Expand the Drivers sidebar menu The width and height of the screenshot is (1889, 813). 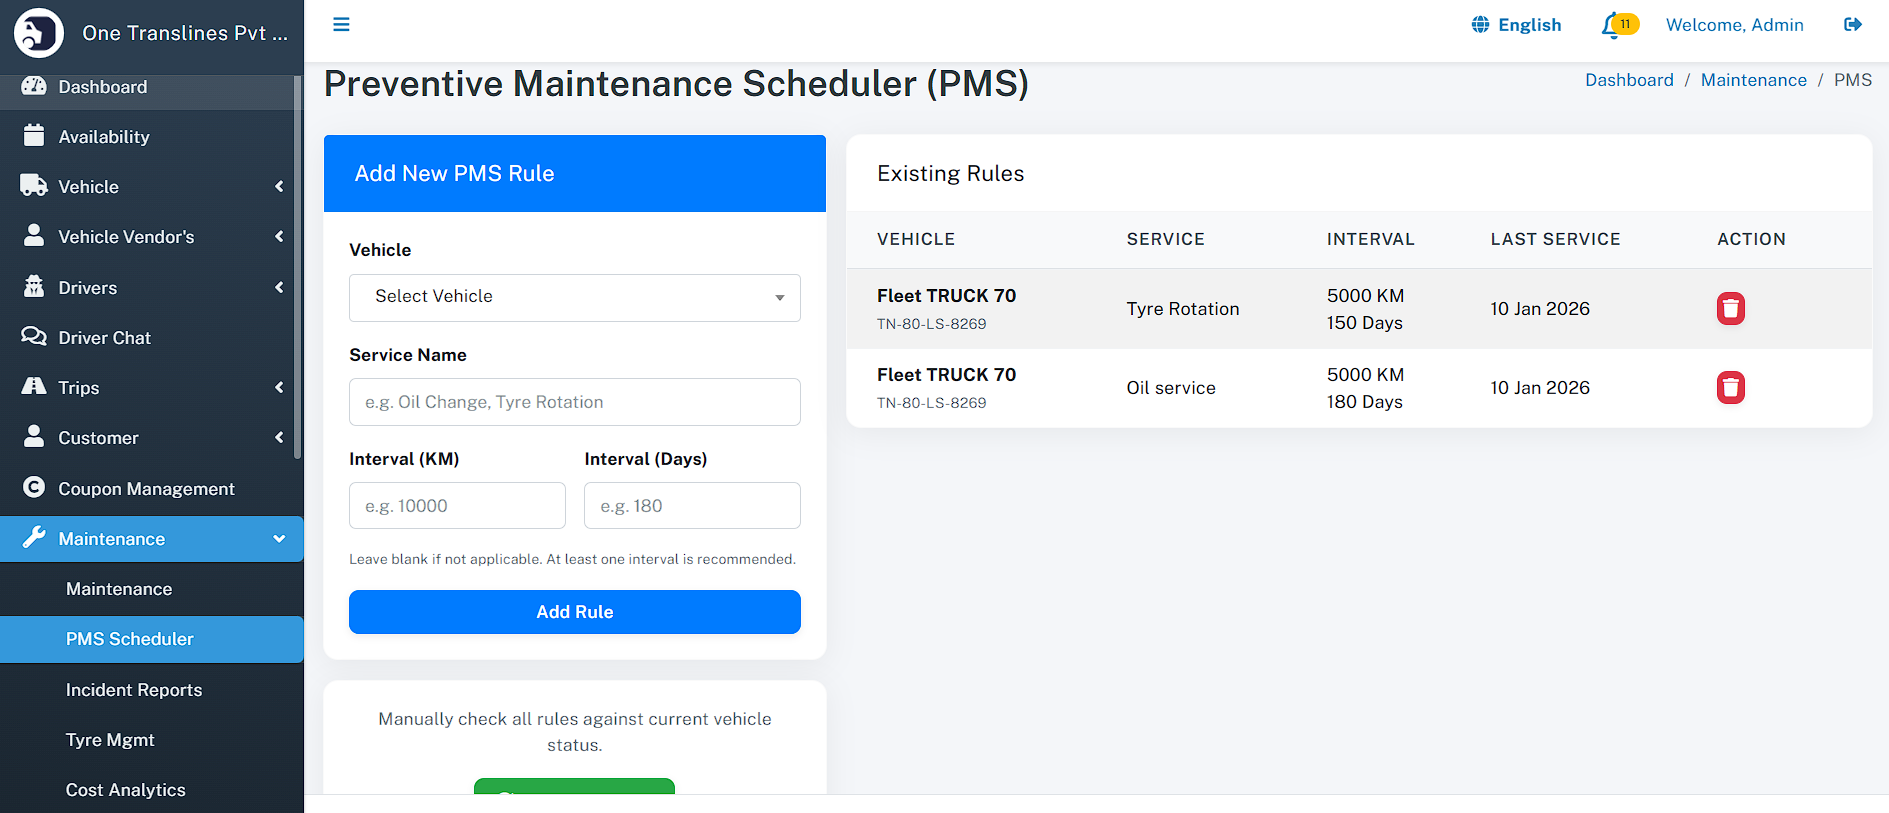click(151, 288)
